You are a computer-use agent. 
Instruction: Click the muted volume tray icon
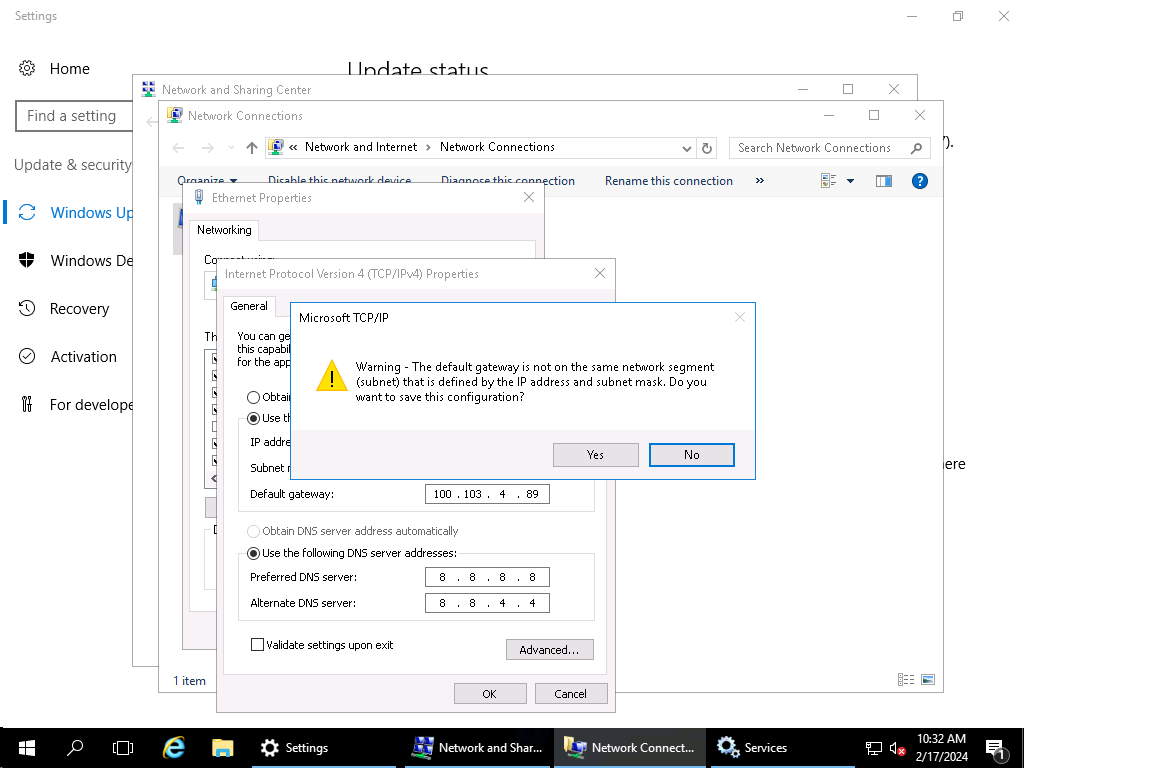tap(897, 748)
